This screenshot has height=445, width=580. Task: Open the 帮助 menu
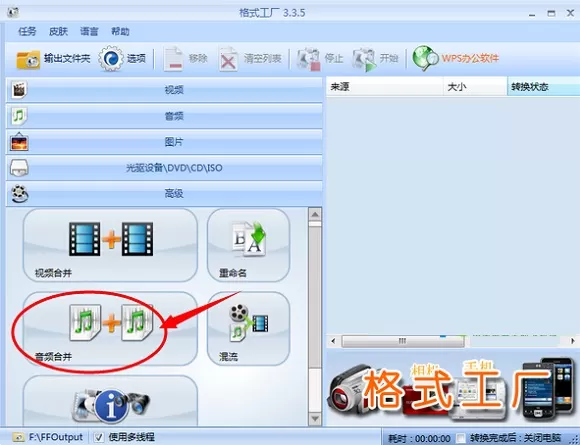pos(120,31)
